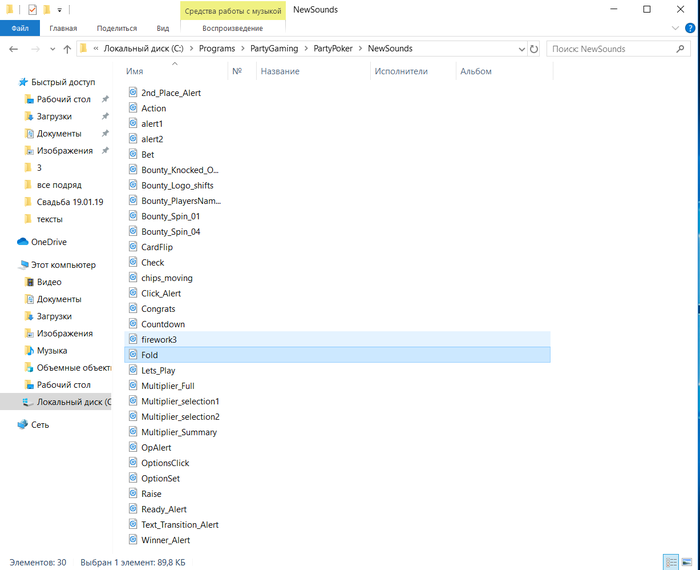Click the Raise sound file icon
This screenshot has height=570, width=700.
pyautogui.click(x=133, y=493)
